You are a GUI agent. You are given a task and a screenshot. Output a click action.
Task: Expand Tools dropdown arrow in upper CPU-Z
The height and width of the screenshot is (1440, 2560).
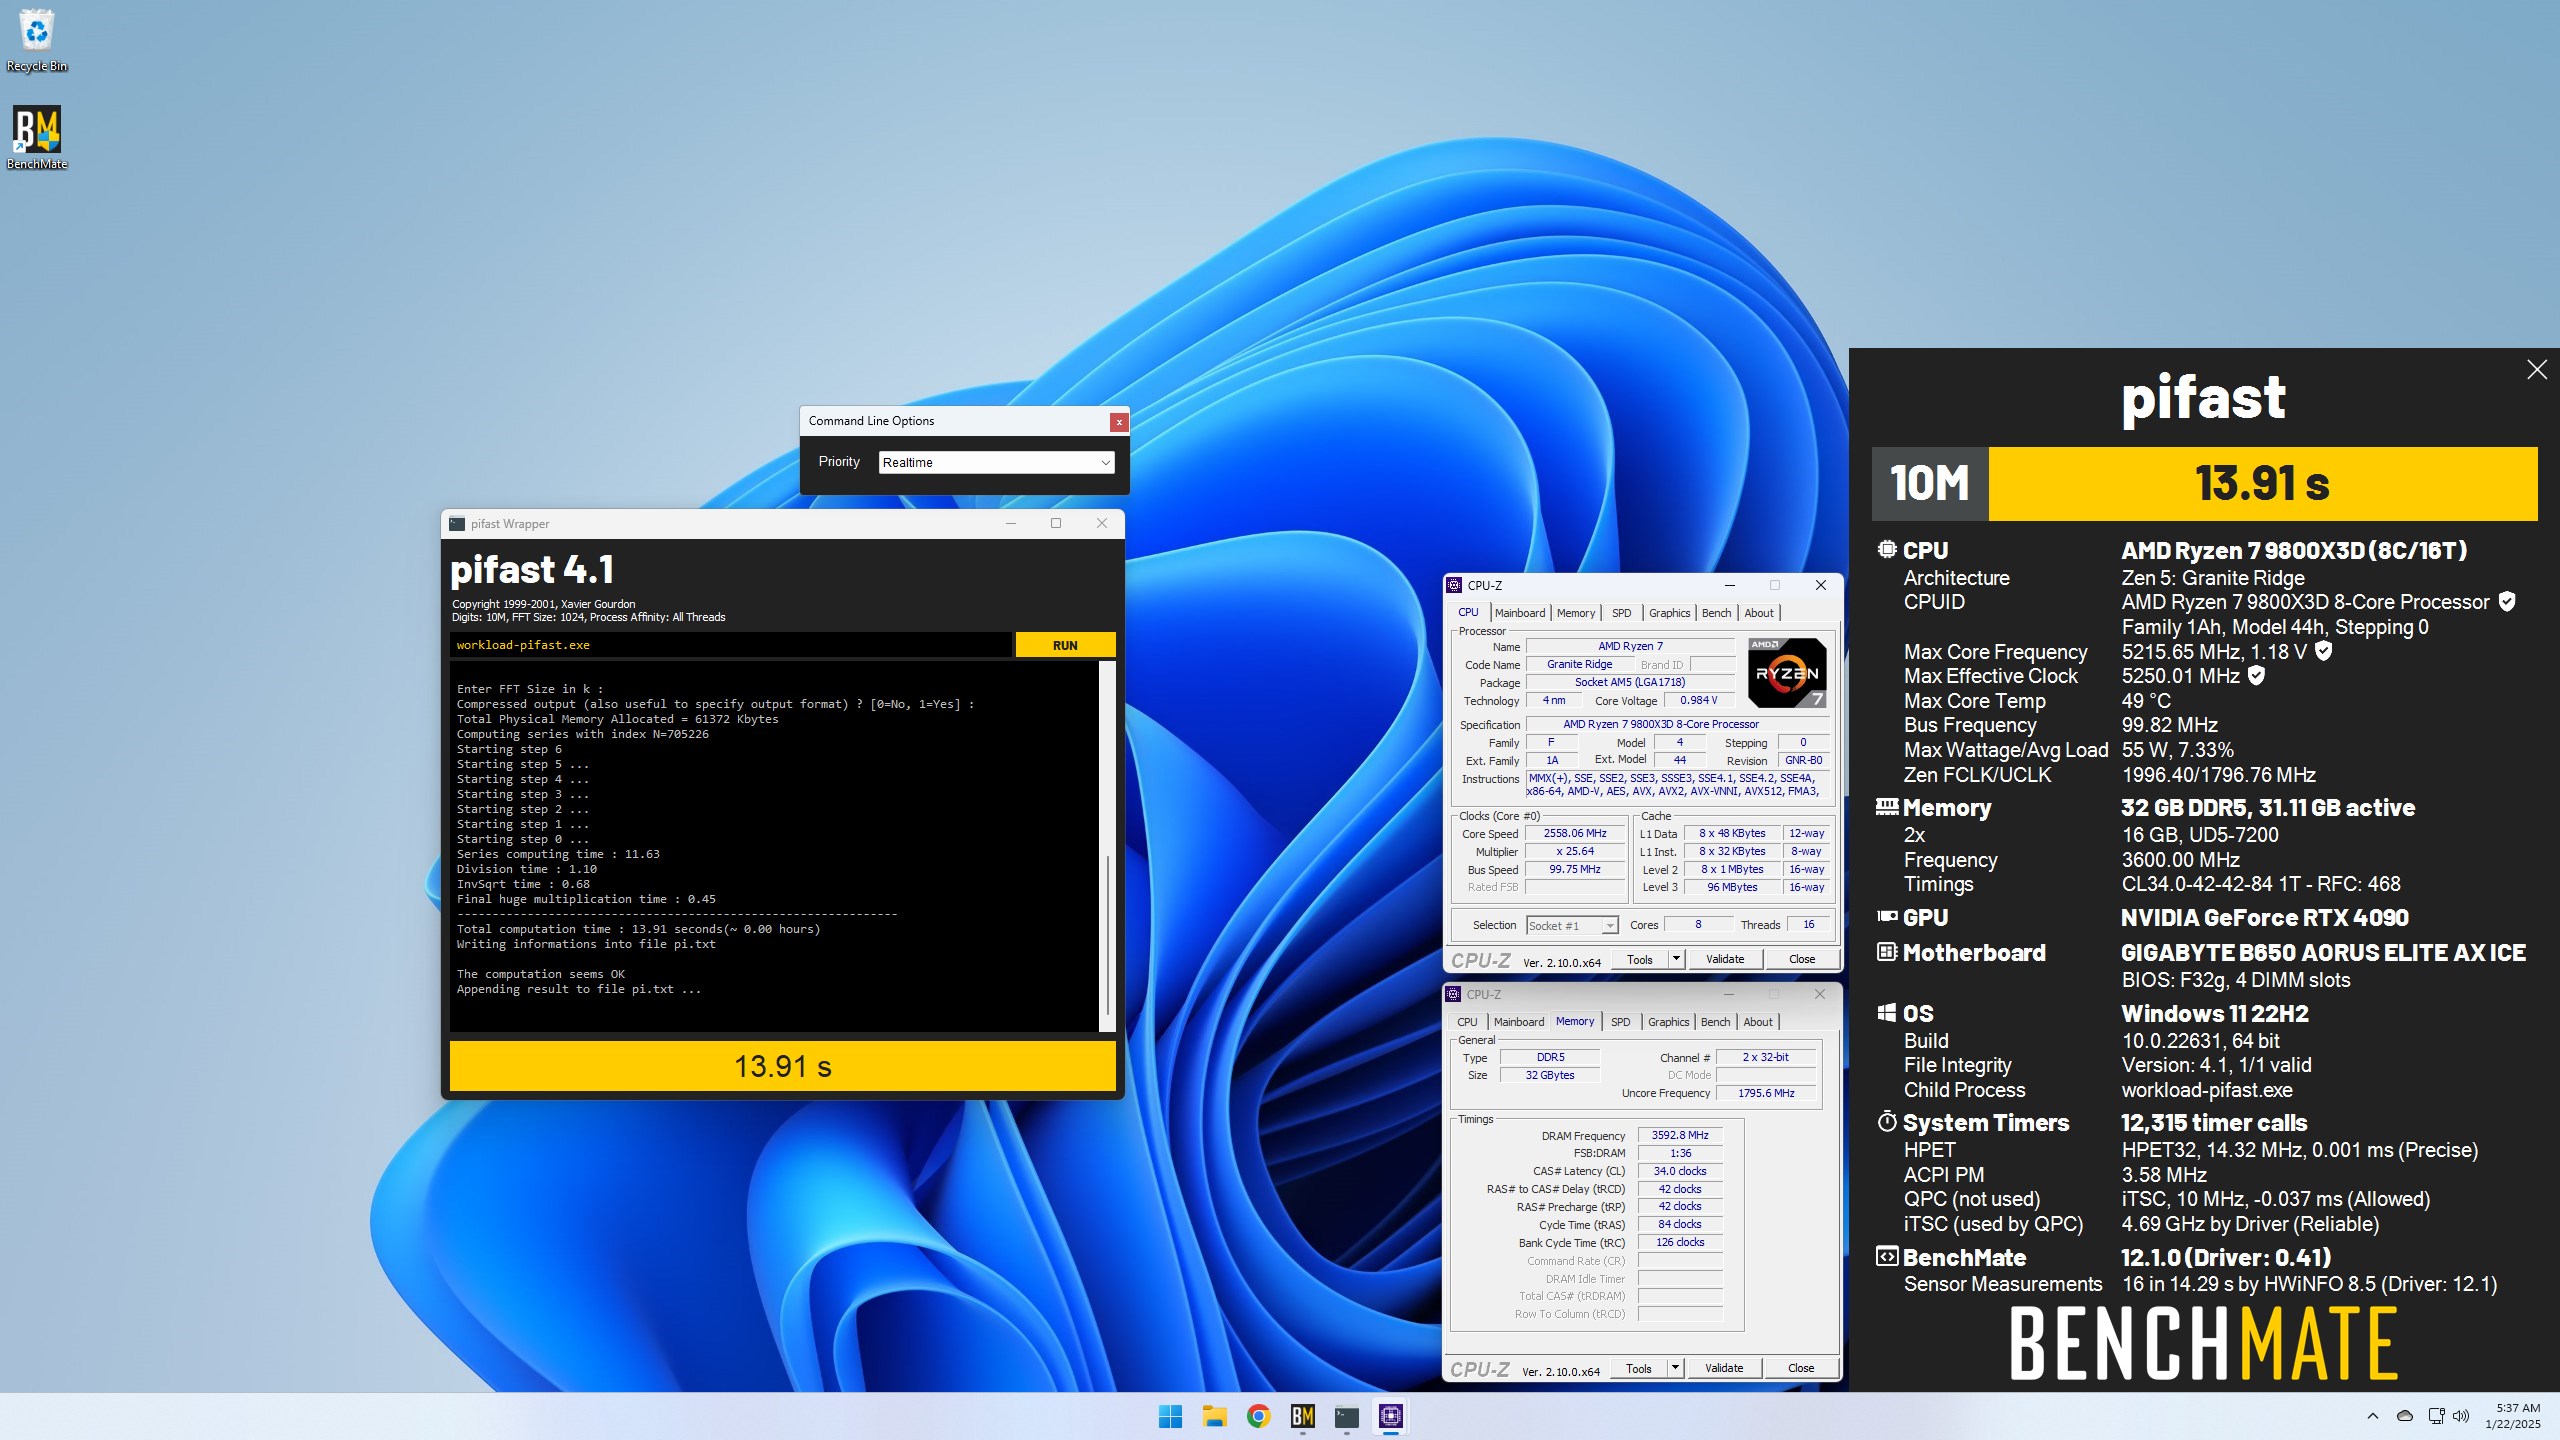click(1677, 959)
